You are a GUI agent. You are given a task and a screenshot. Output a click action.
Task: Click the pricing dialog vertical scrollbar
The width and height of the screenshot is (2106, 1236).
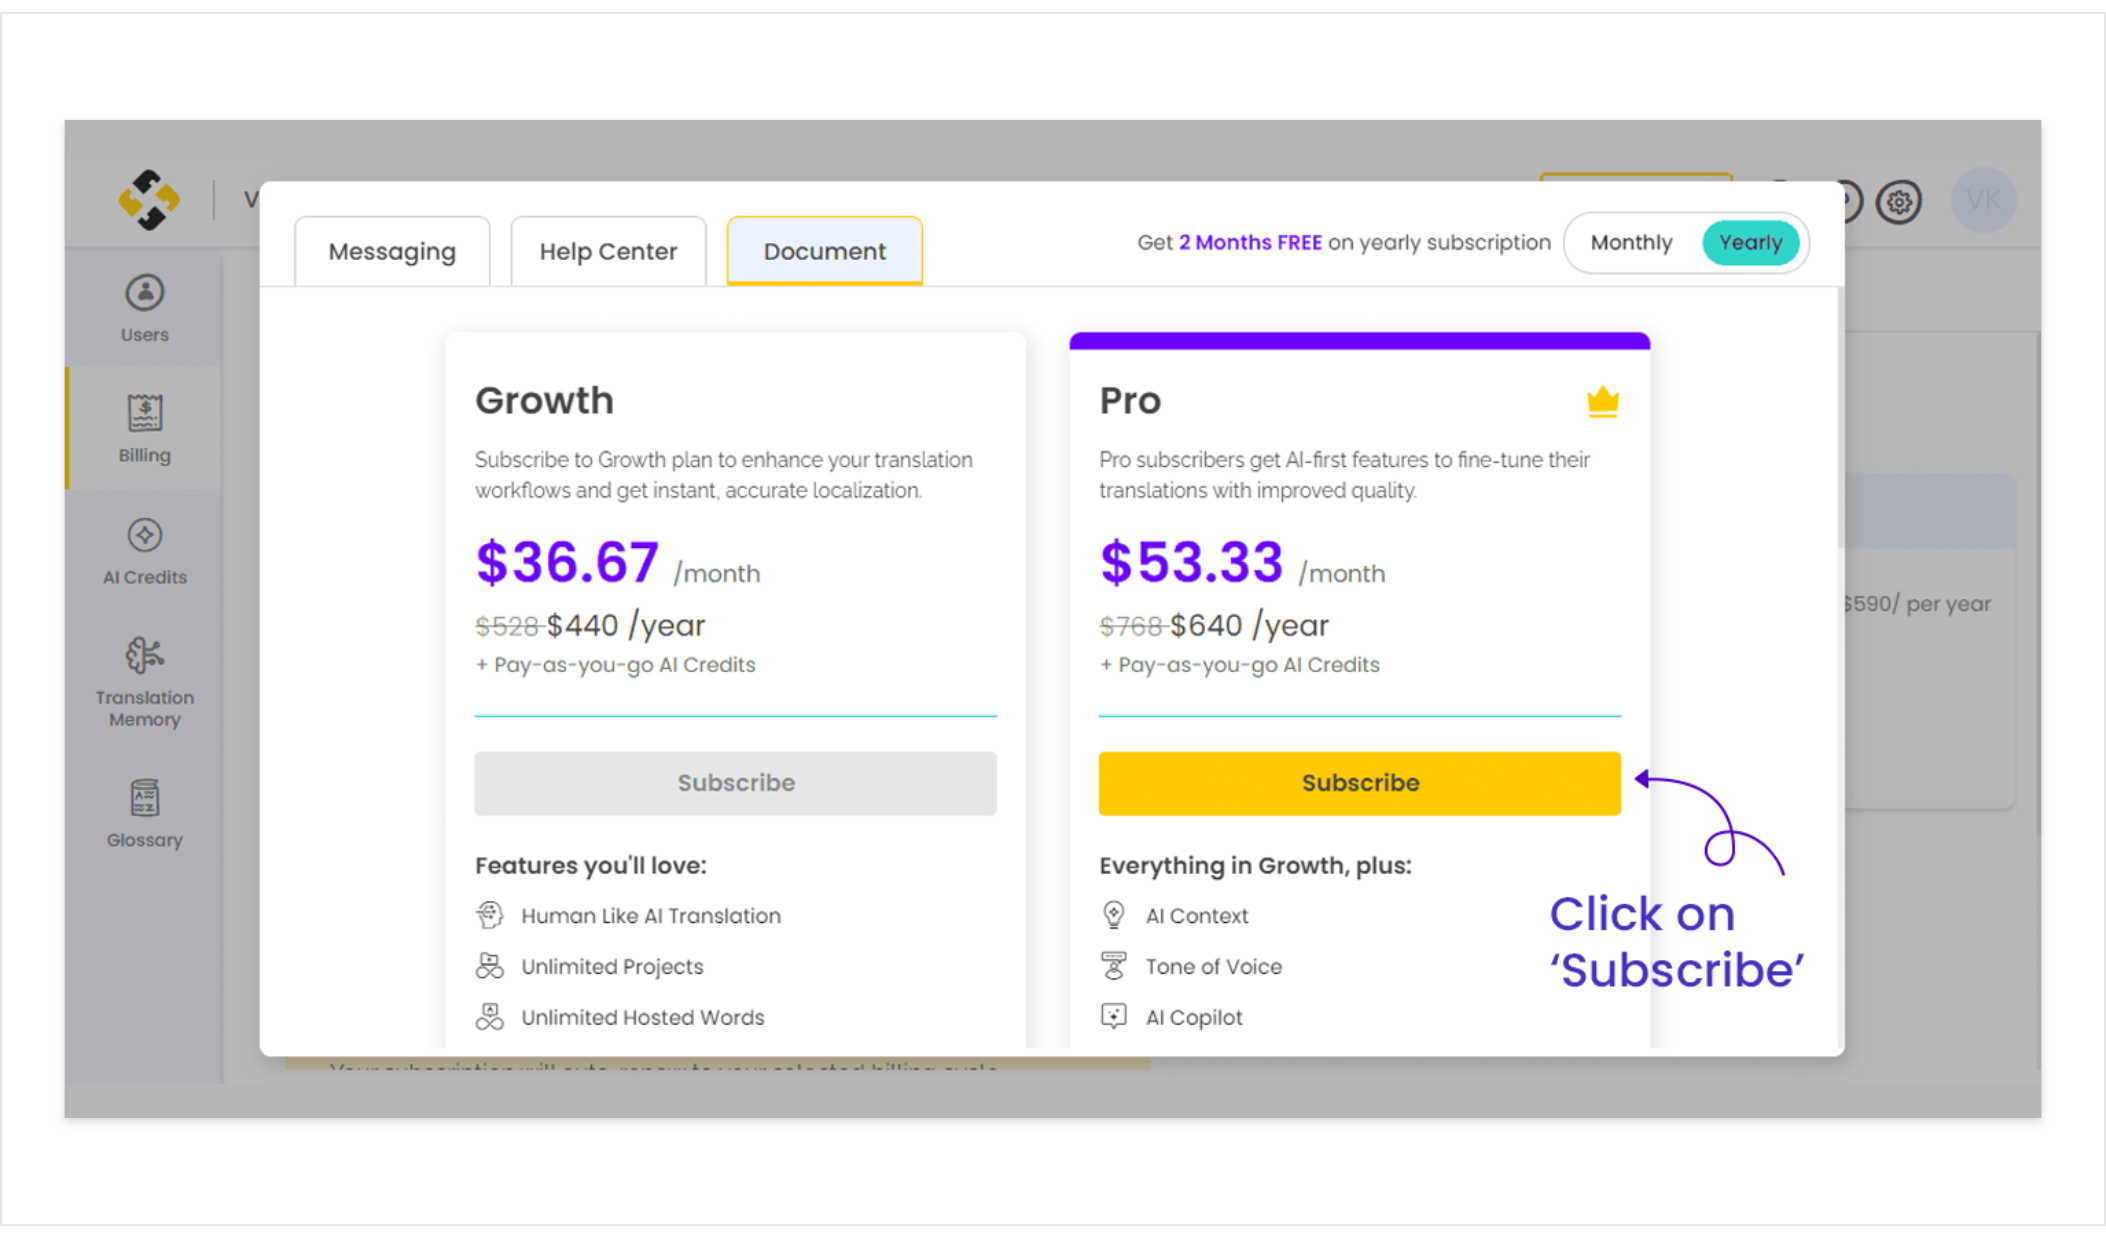coord(1839,418)
